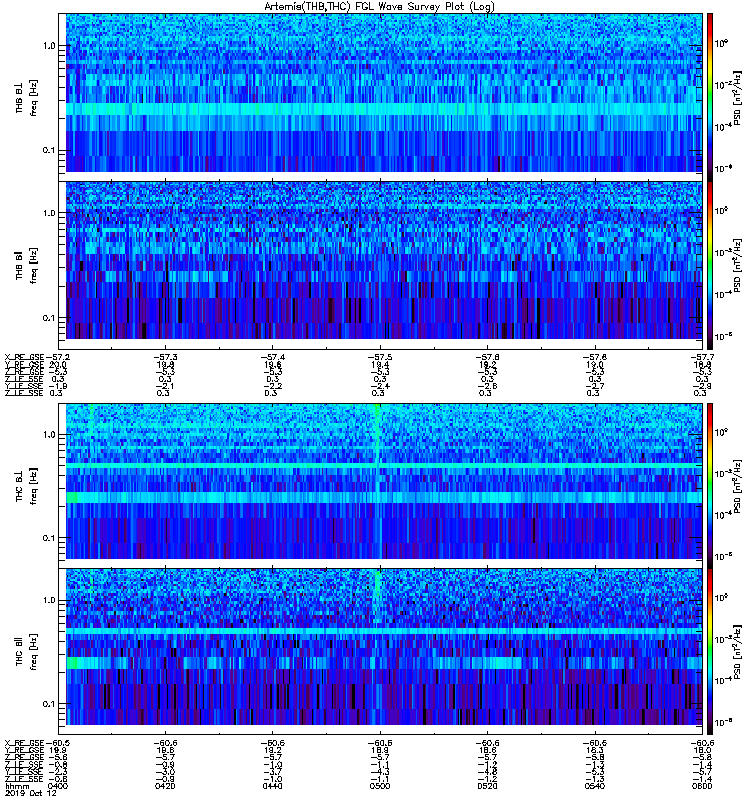This screenshot has height=800, width=750.
Task: Click the 0400 time tick label
Action: 58,786
